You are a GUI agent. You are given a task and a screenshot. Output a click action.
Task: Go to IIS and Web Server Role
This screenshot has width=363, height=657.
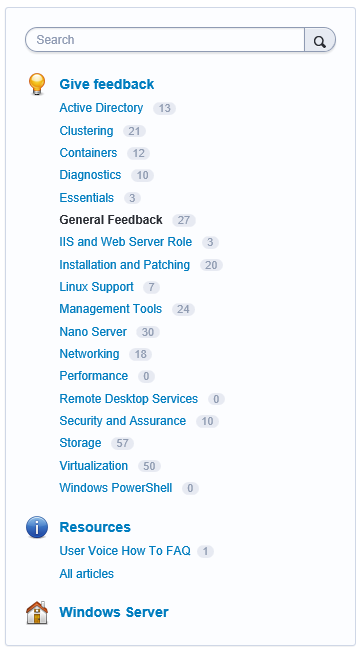(x=126, y=242)
